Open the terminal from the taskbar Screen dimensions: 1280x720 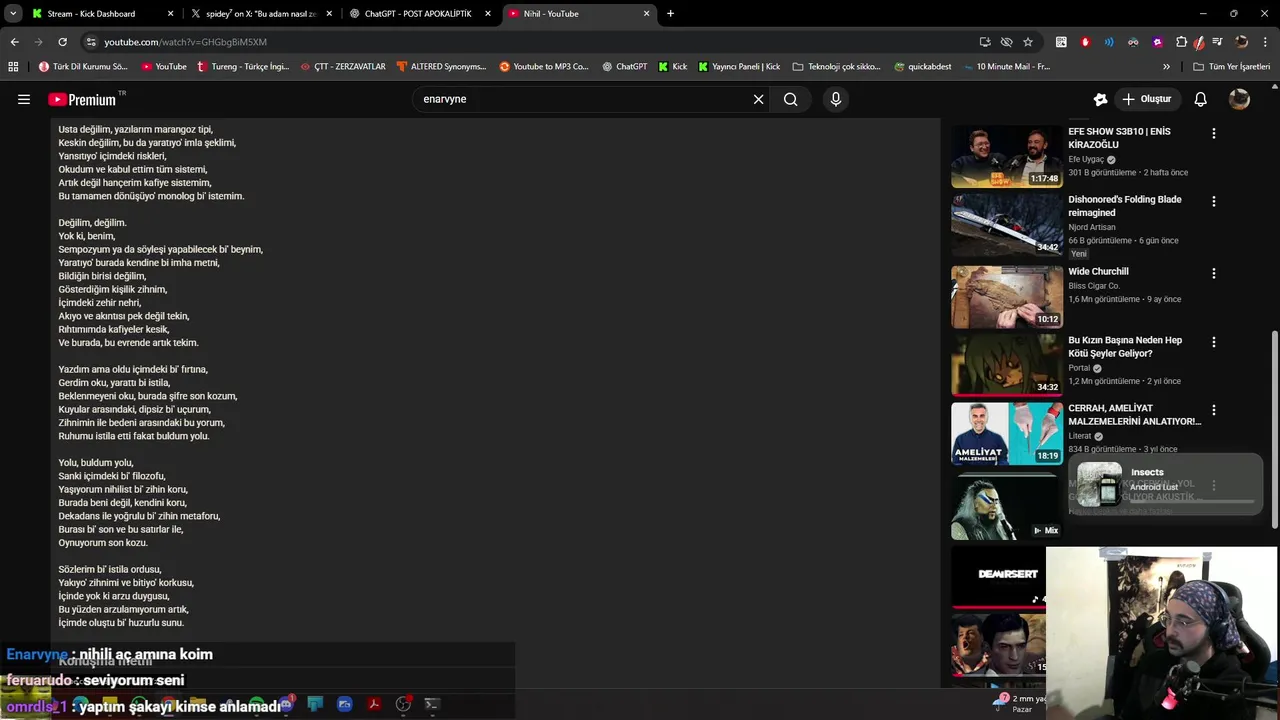point(432,704)
